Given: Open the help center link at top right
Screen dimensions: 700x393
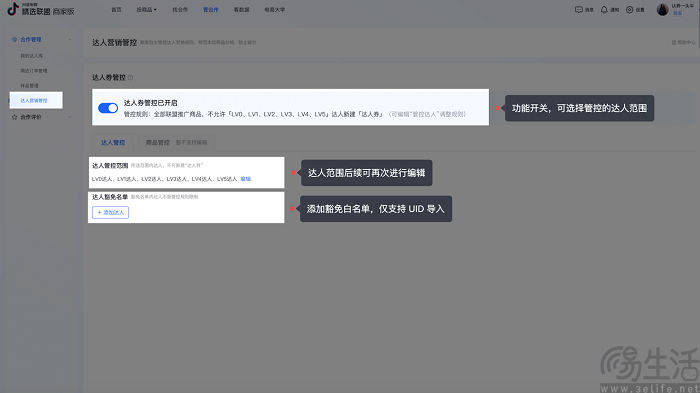Looking at the screenshot, I should (x=683, y=42).
